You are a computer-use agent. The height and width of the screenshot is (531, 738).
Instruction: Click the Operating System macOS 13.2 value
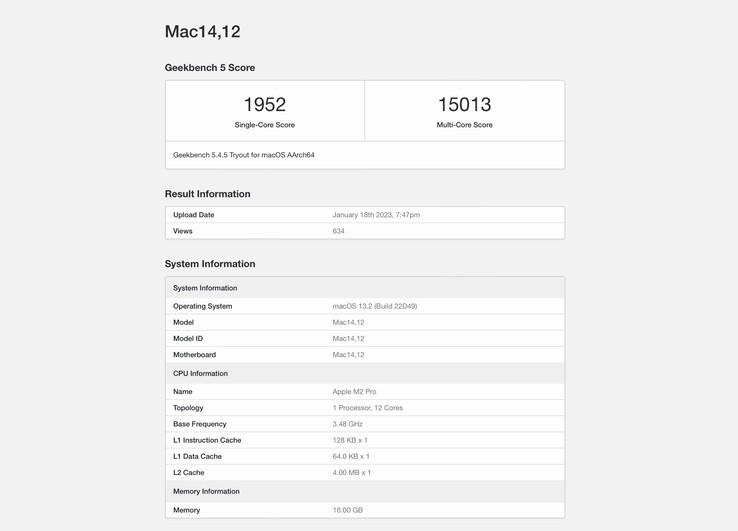[x=374, y=306]
